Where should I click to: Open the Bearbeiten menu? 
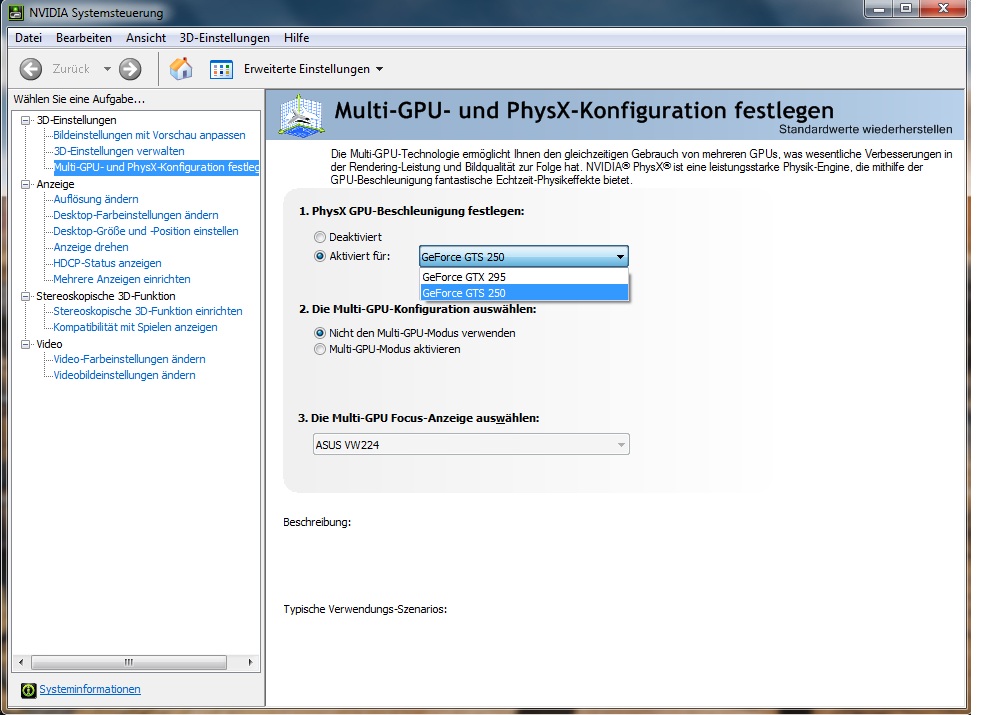[84, 38]
